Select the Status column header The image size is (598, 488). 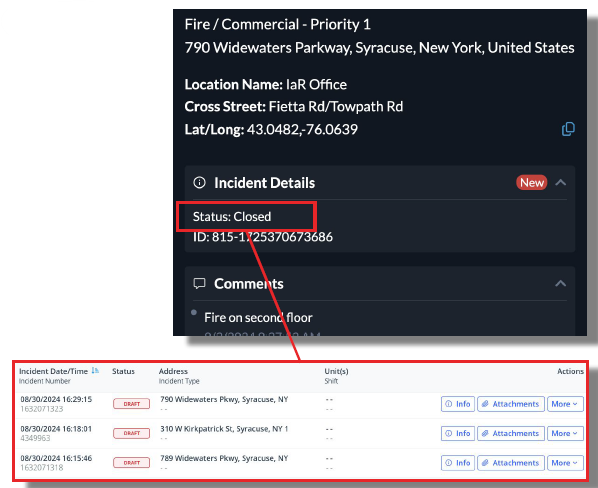[123, 371]
